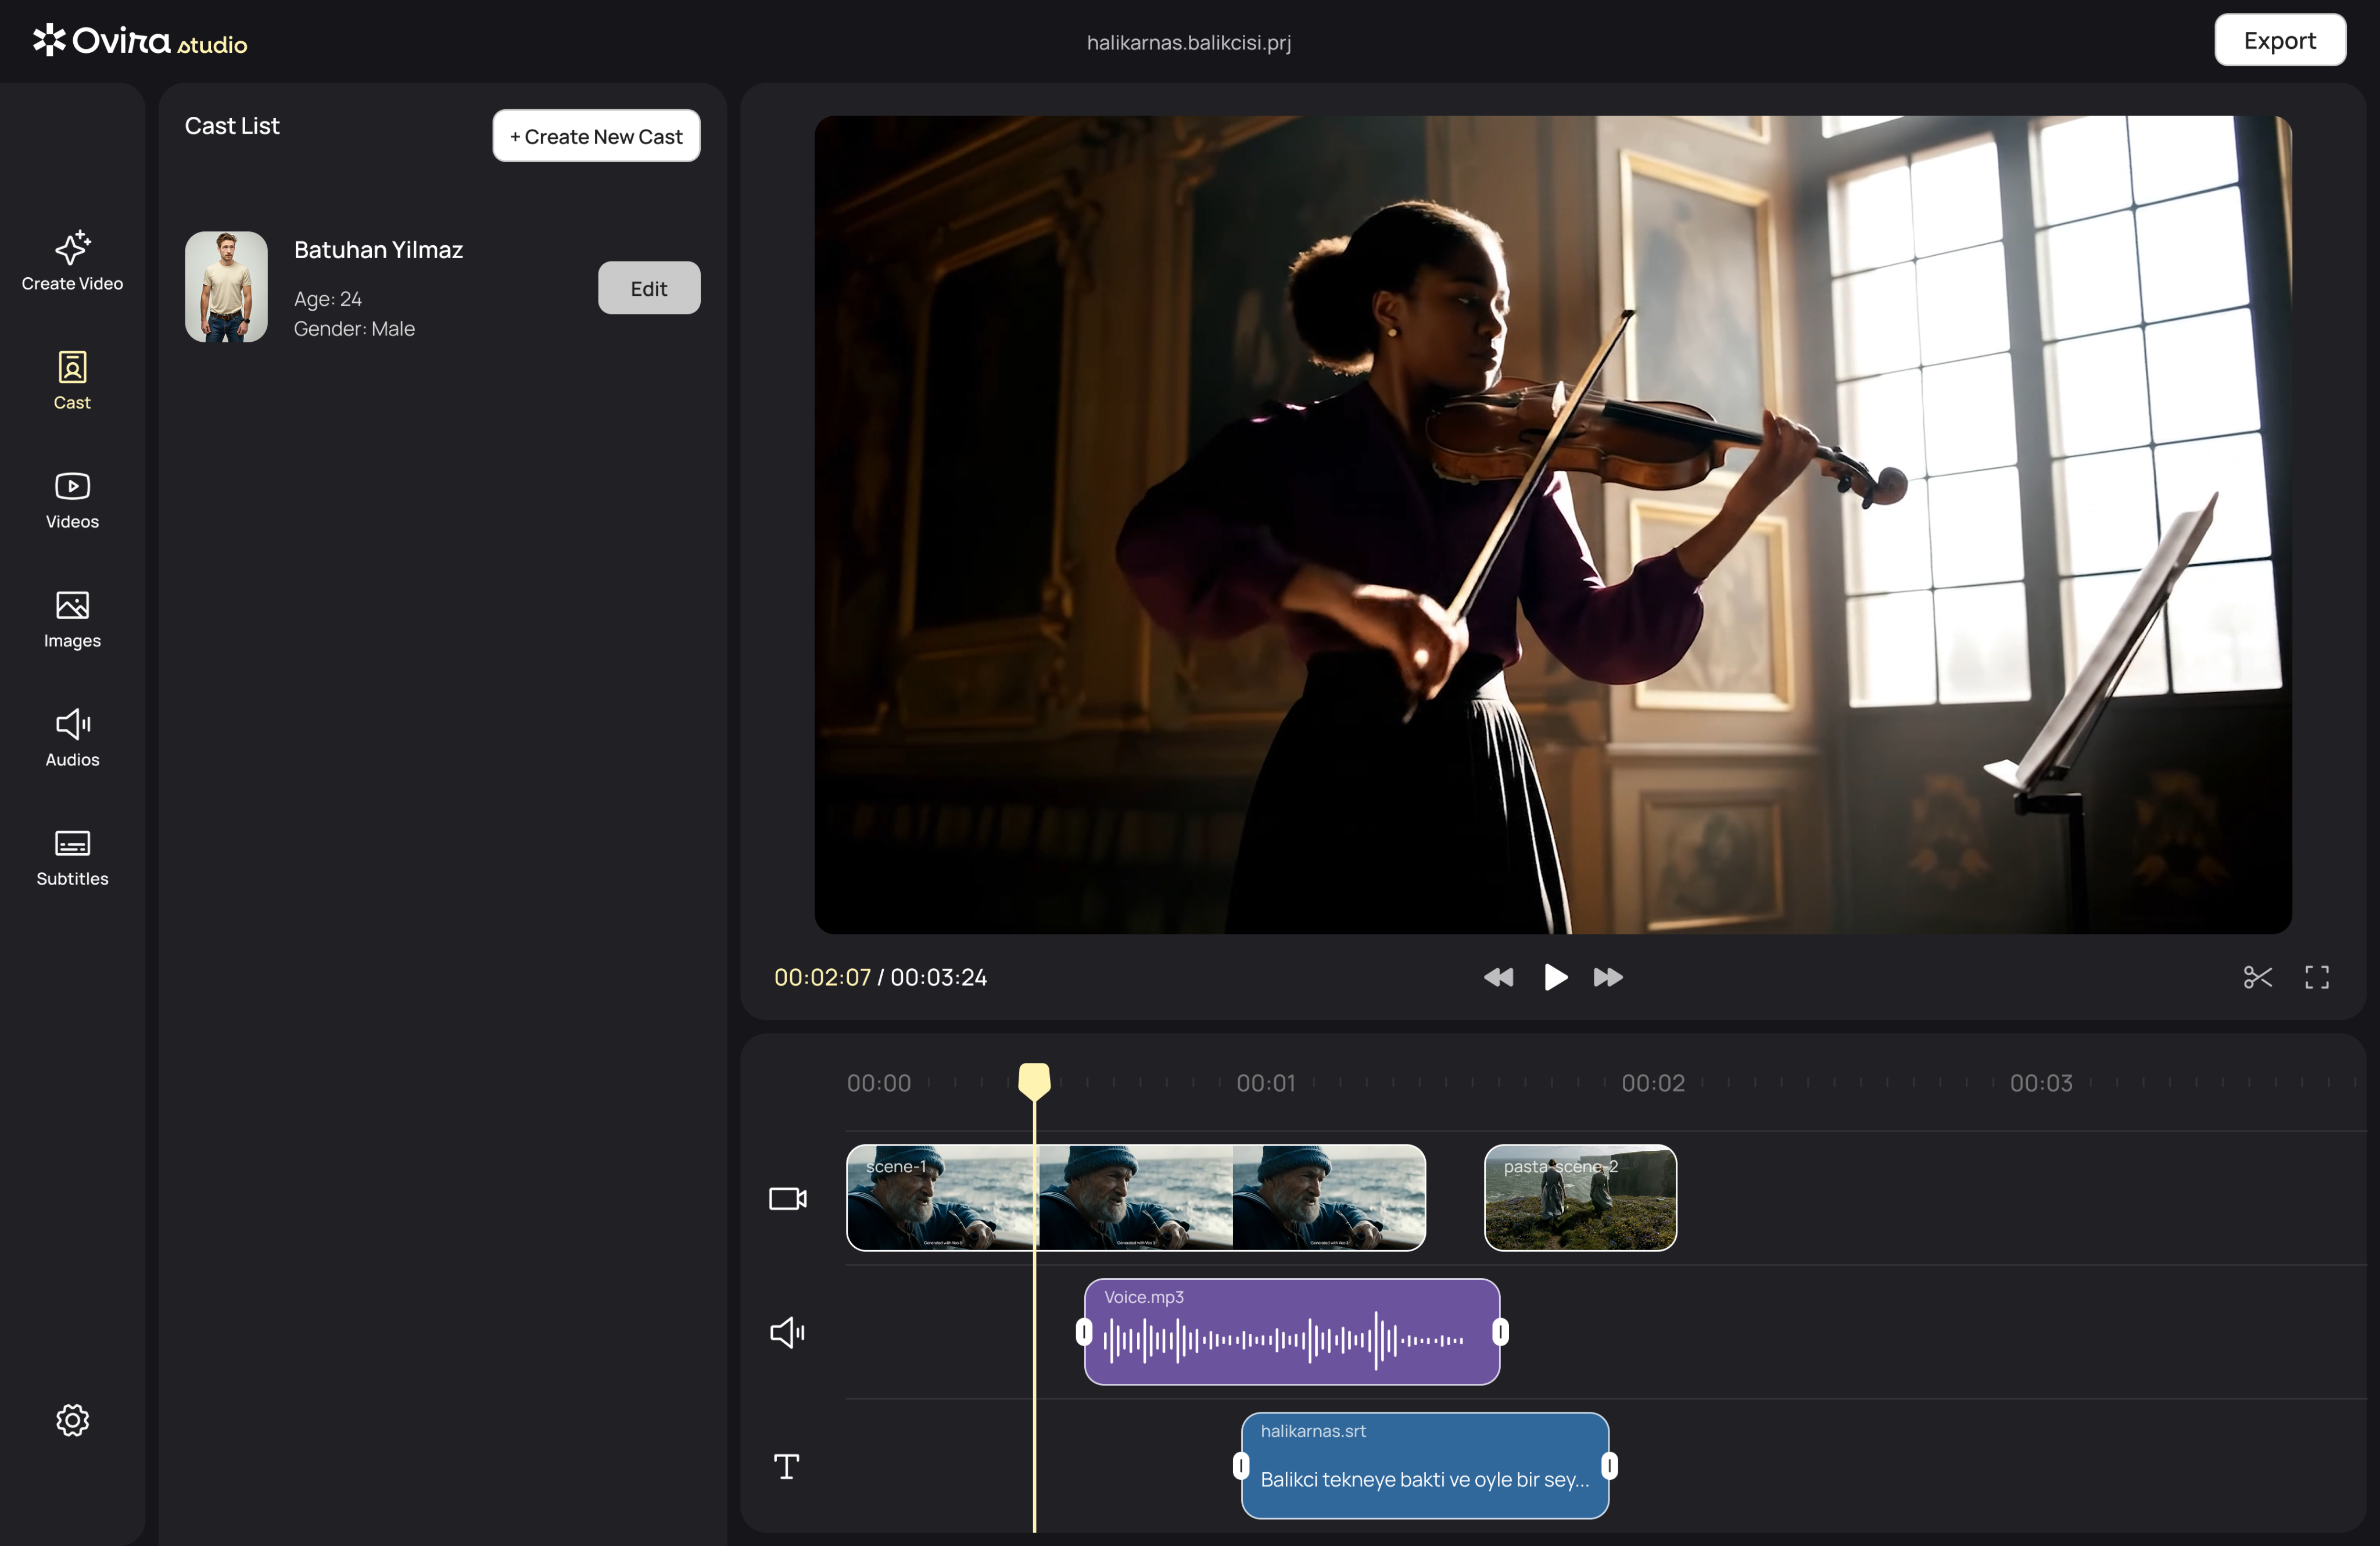Screen dimensions: 2380x1546
Task: Click Voice.mp3 clip's right trim handle
Action: point(1500,1331)
